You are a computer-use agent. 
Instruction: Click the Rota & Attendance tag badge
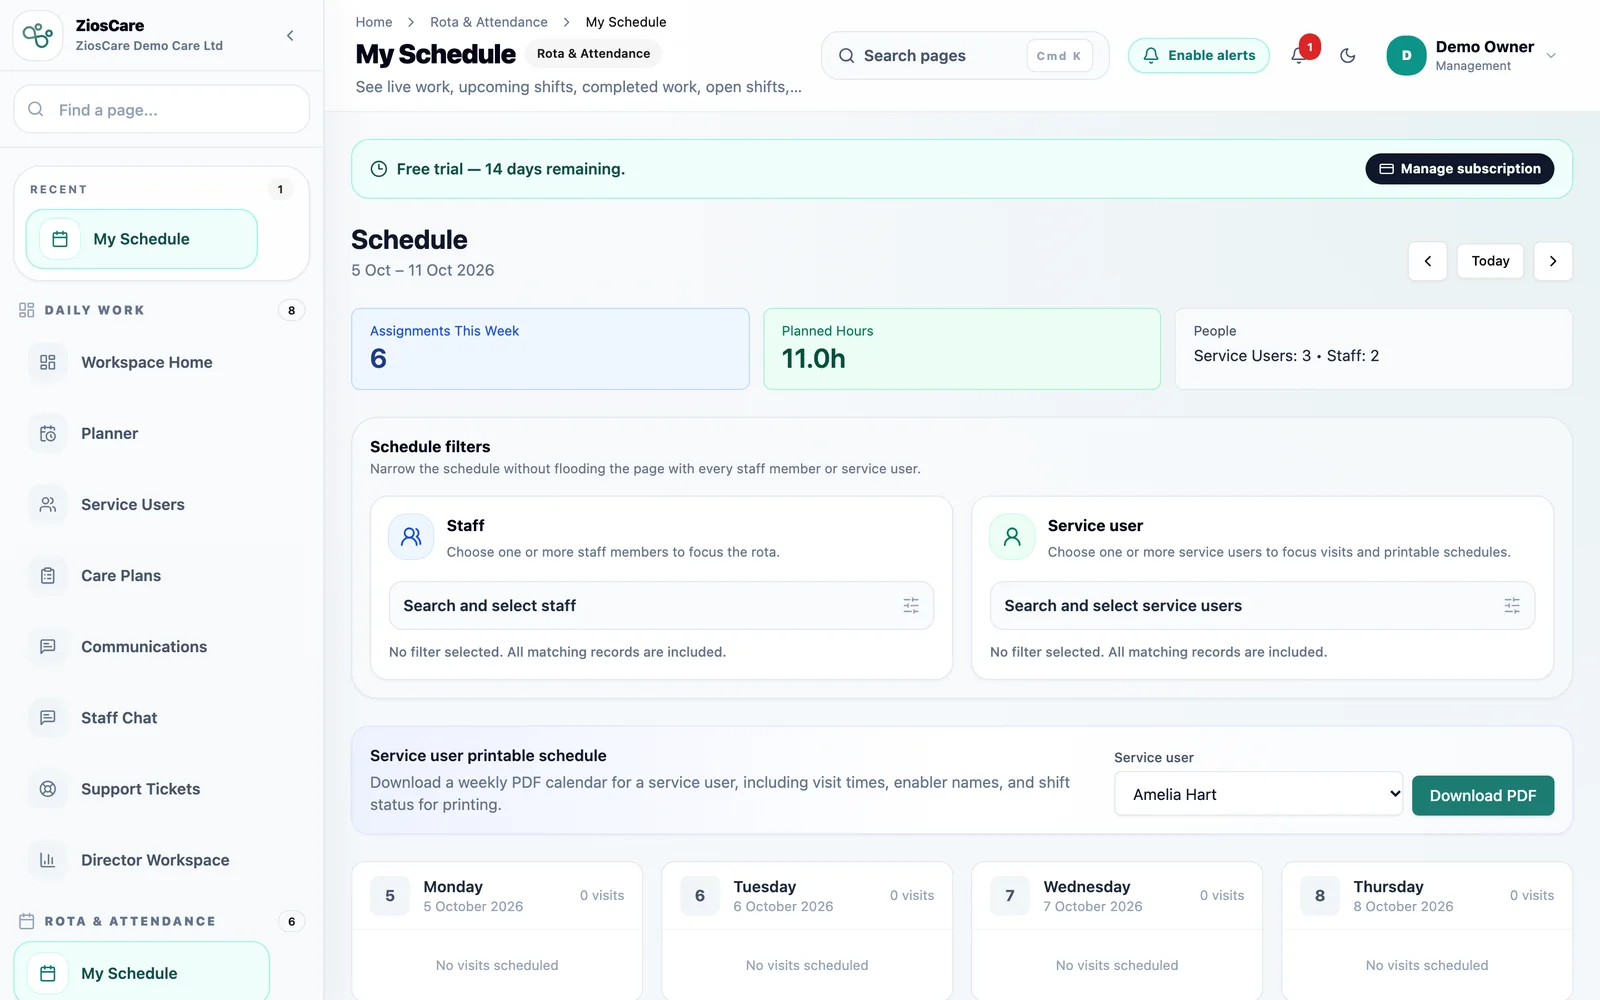(x=593, y=54)
